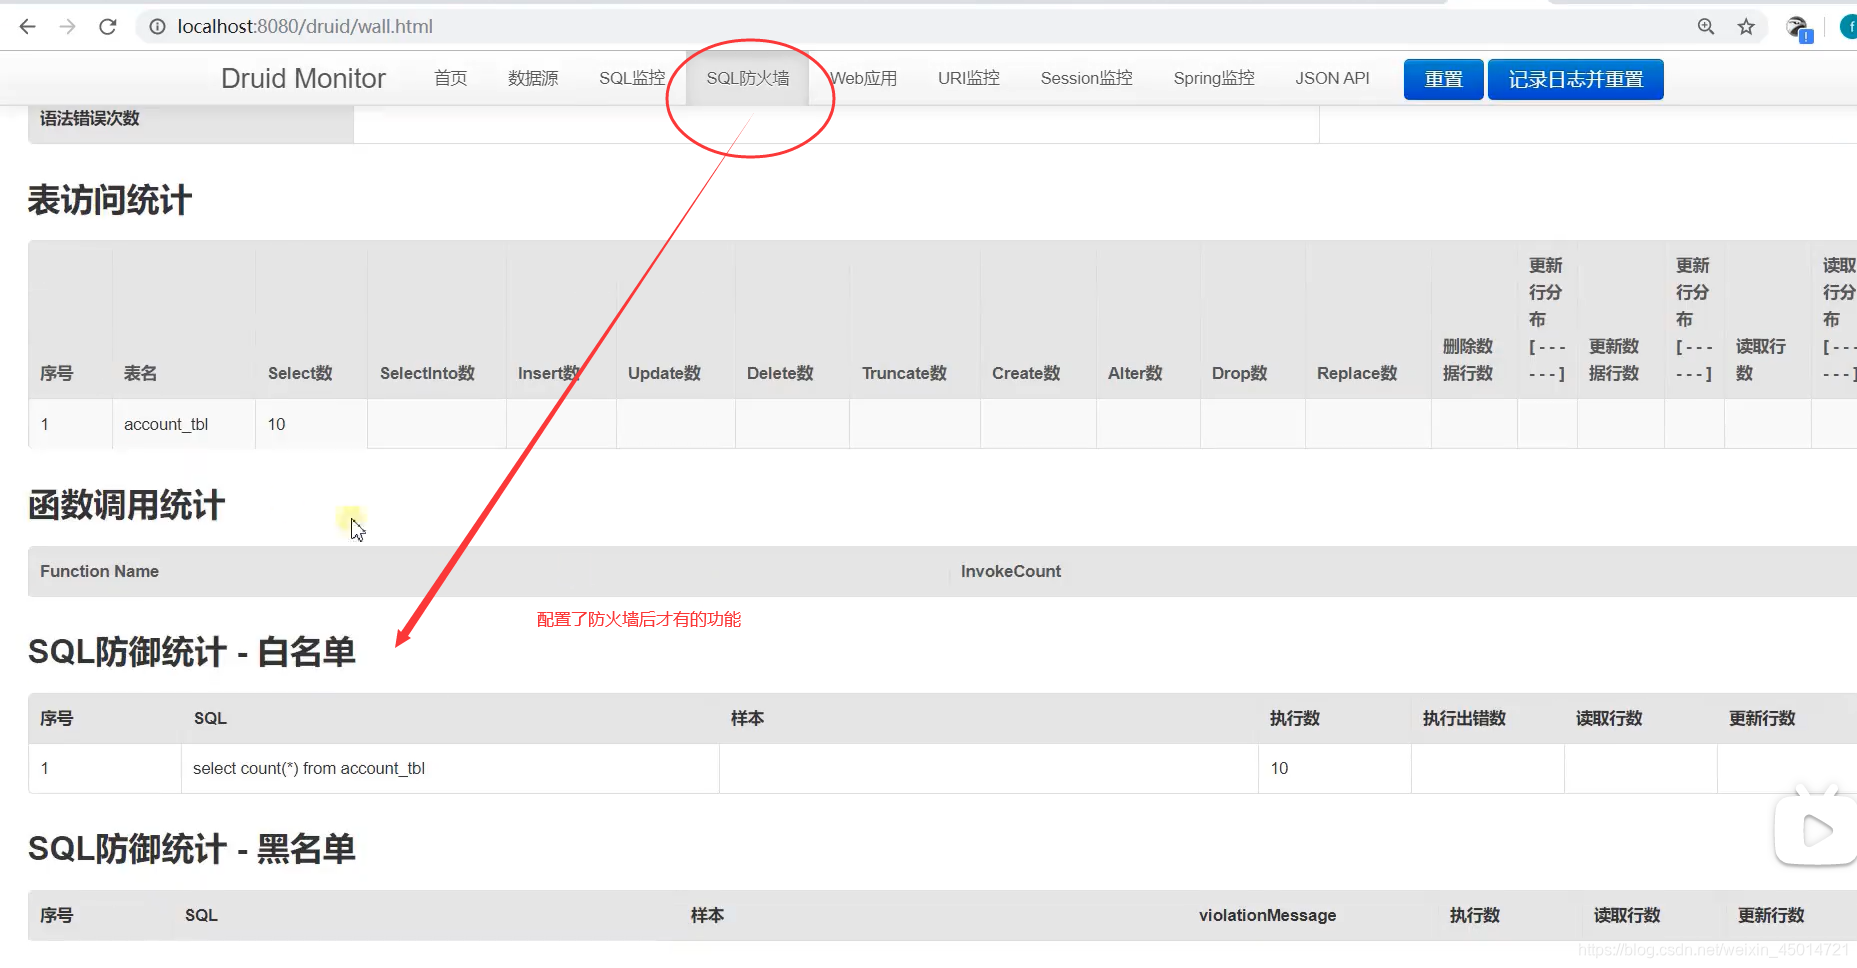Focus the address bar URL localhost:8080/druid/wall.html
Viewport: 1857px width, 968px height.
click(305, 27)
